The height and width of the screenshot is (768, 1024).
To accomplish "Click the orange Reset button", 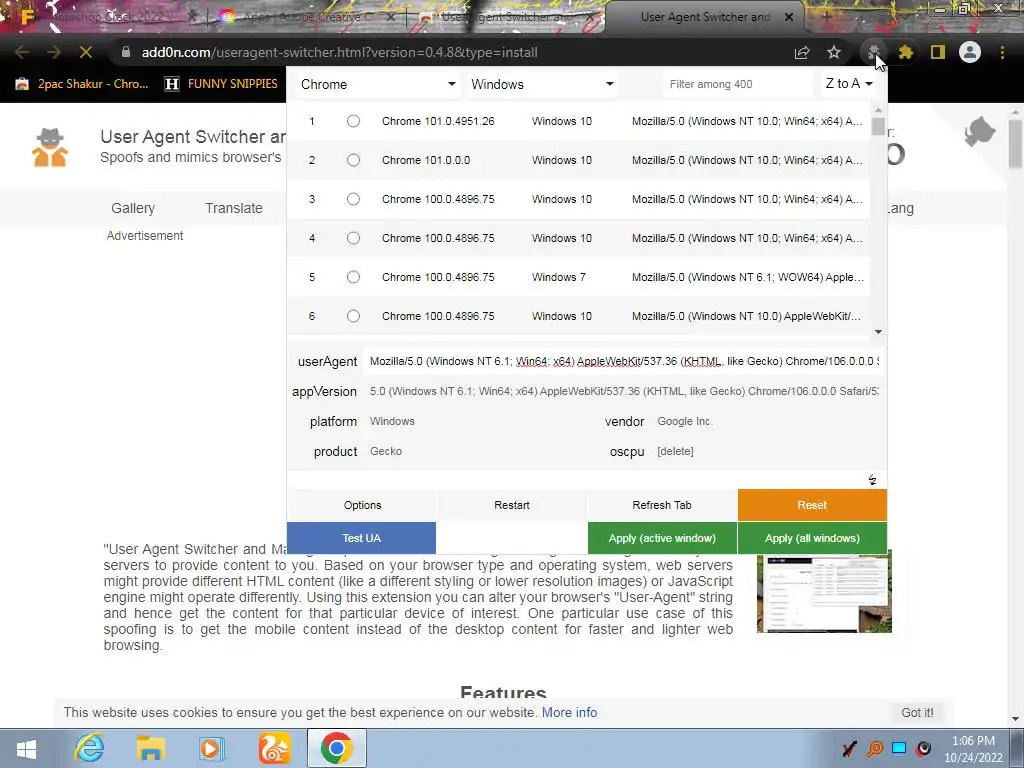I will 812,505.
